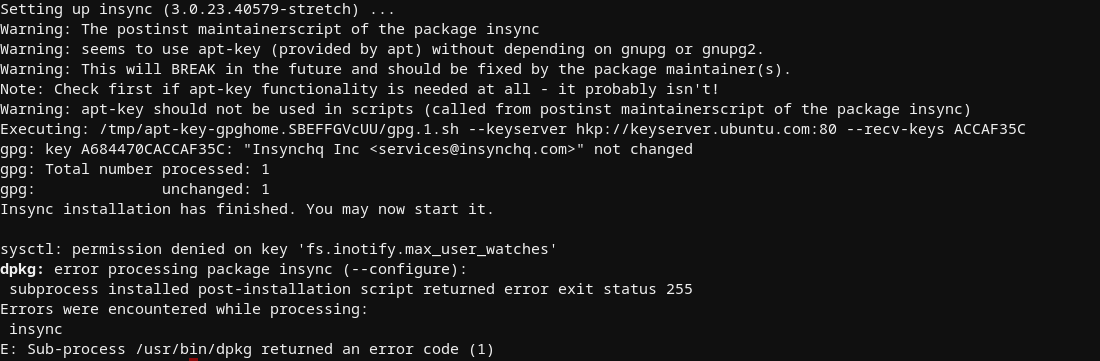Click 'The postinst maintainerscript' warning line
1100x361 pixels.
click(270, 29)
